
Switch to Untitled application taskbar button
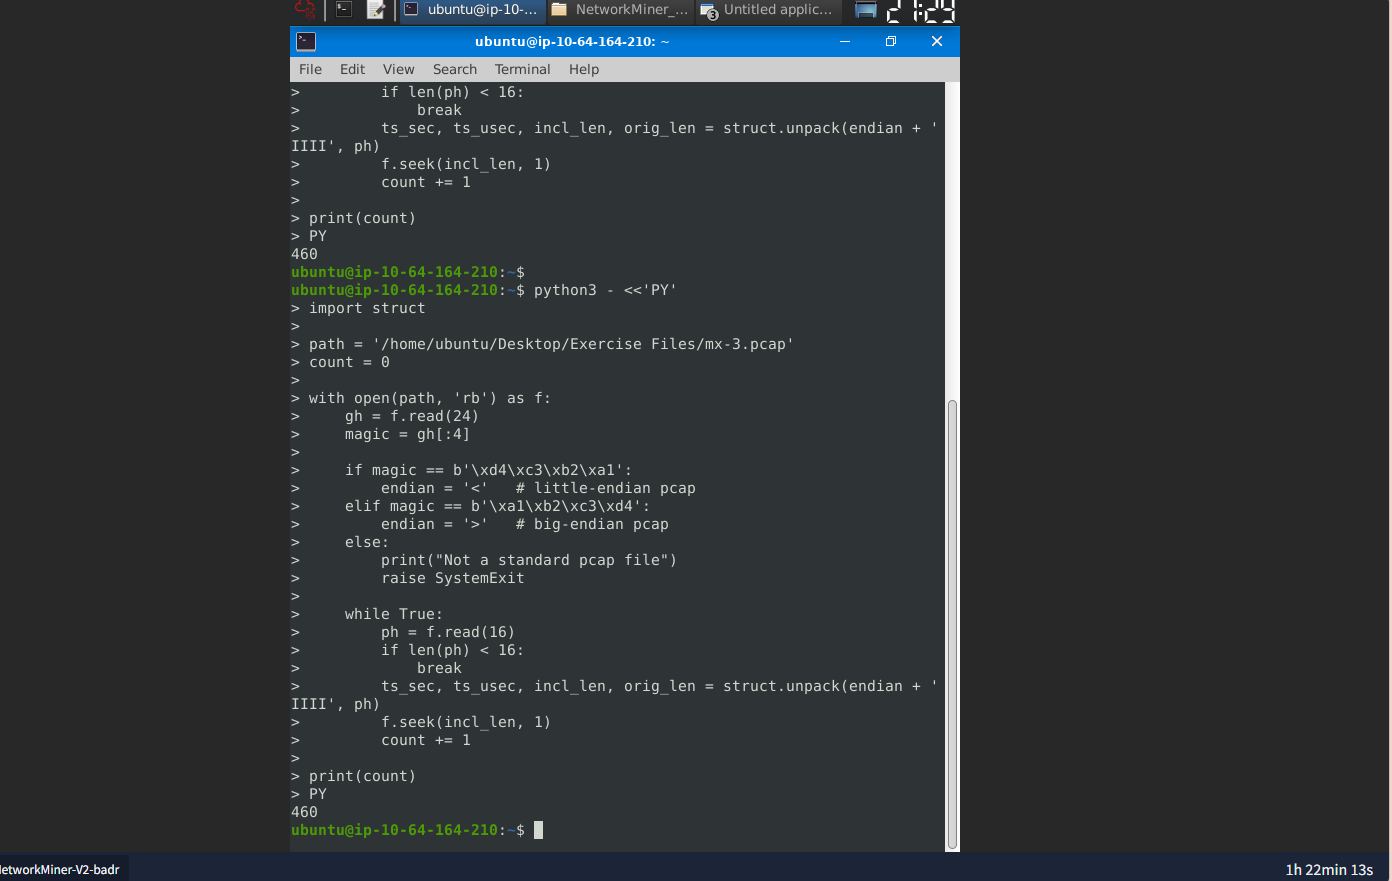[x=767, y=10]
